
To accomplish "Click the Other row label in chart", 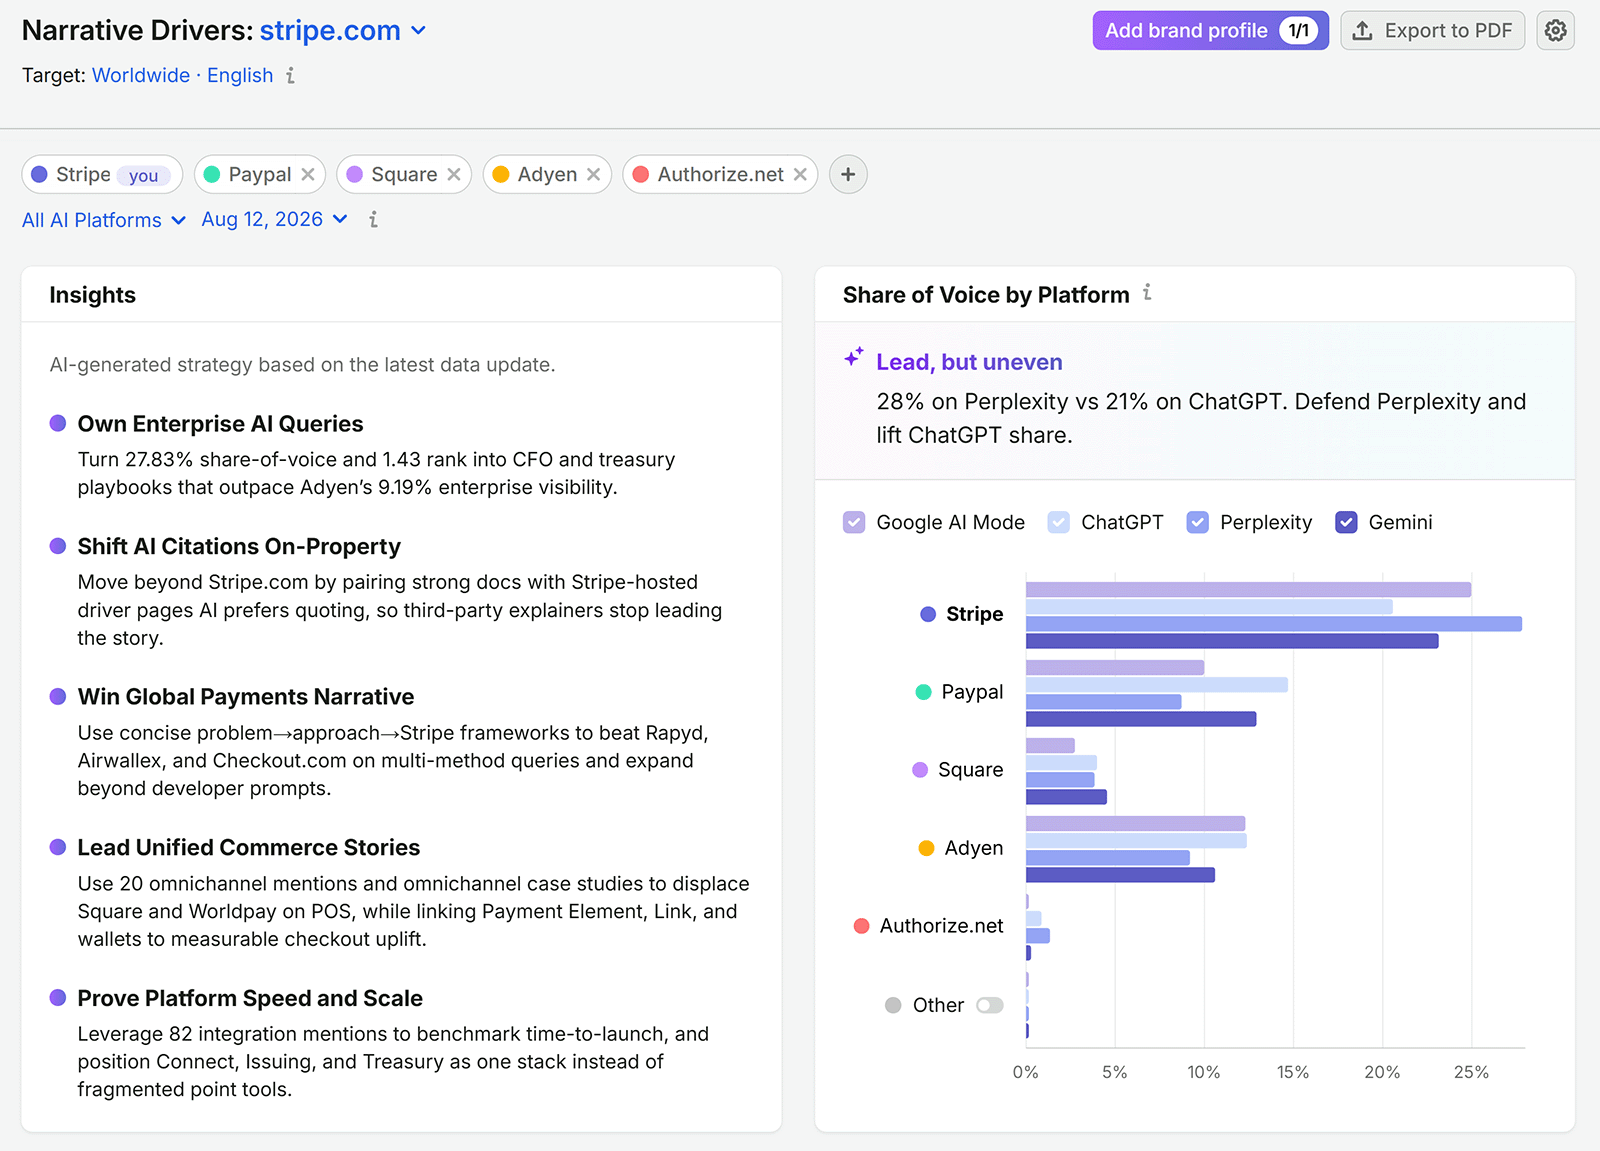I will click(x=938, y=1005).
